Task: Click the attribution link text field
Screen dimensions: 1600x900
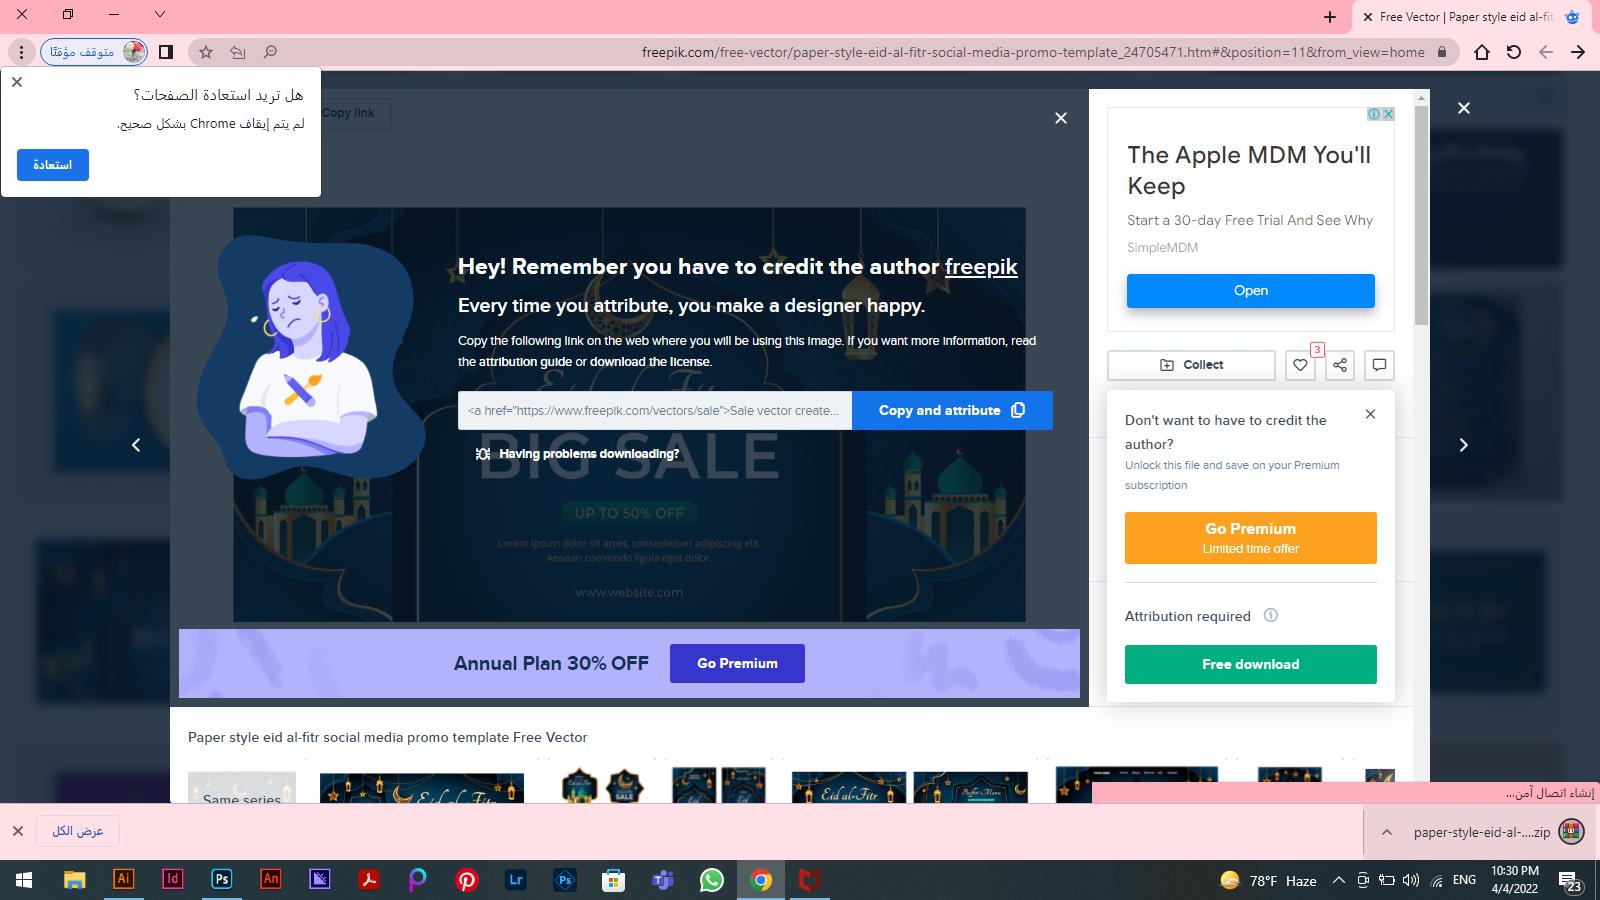Action: tap(654, 410)
